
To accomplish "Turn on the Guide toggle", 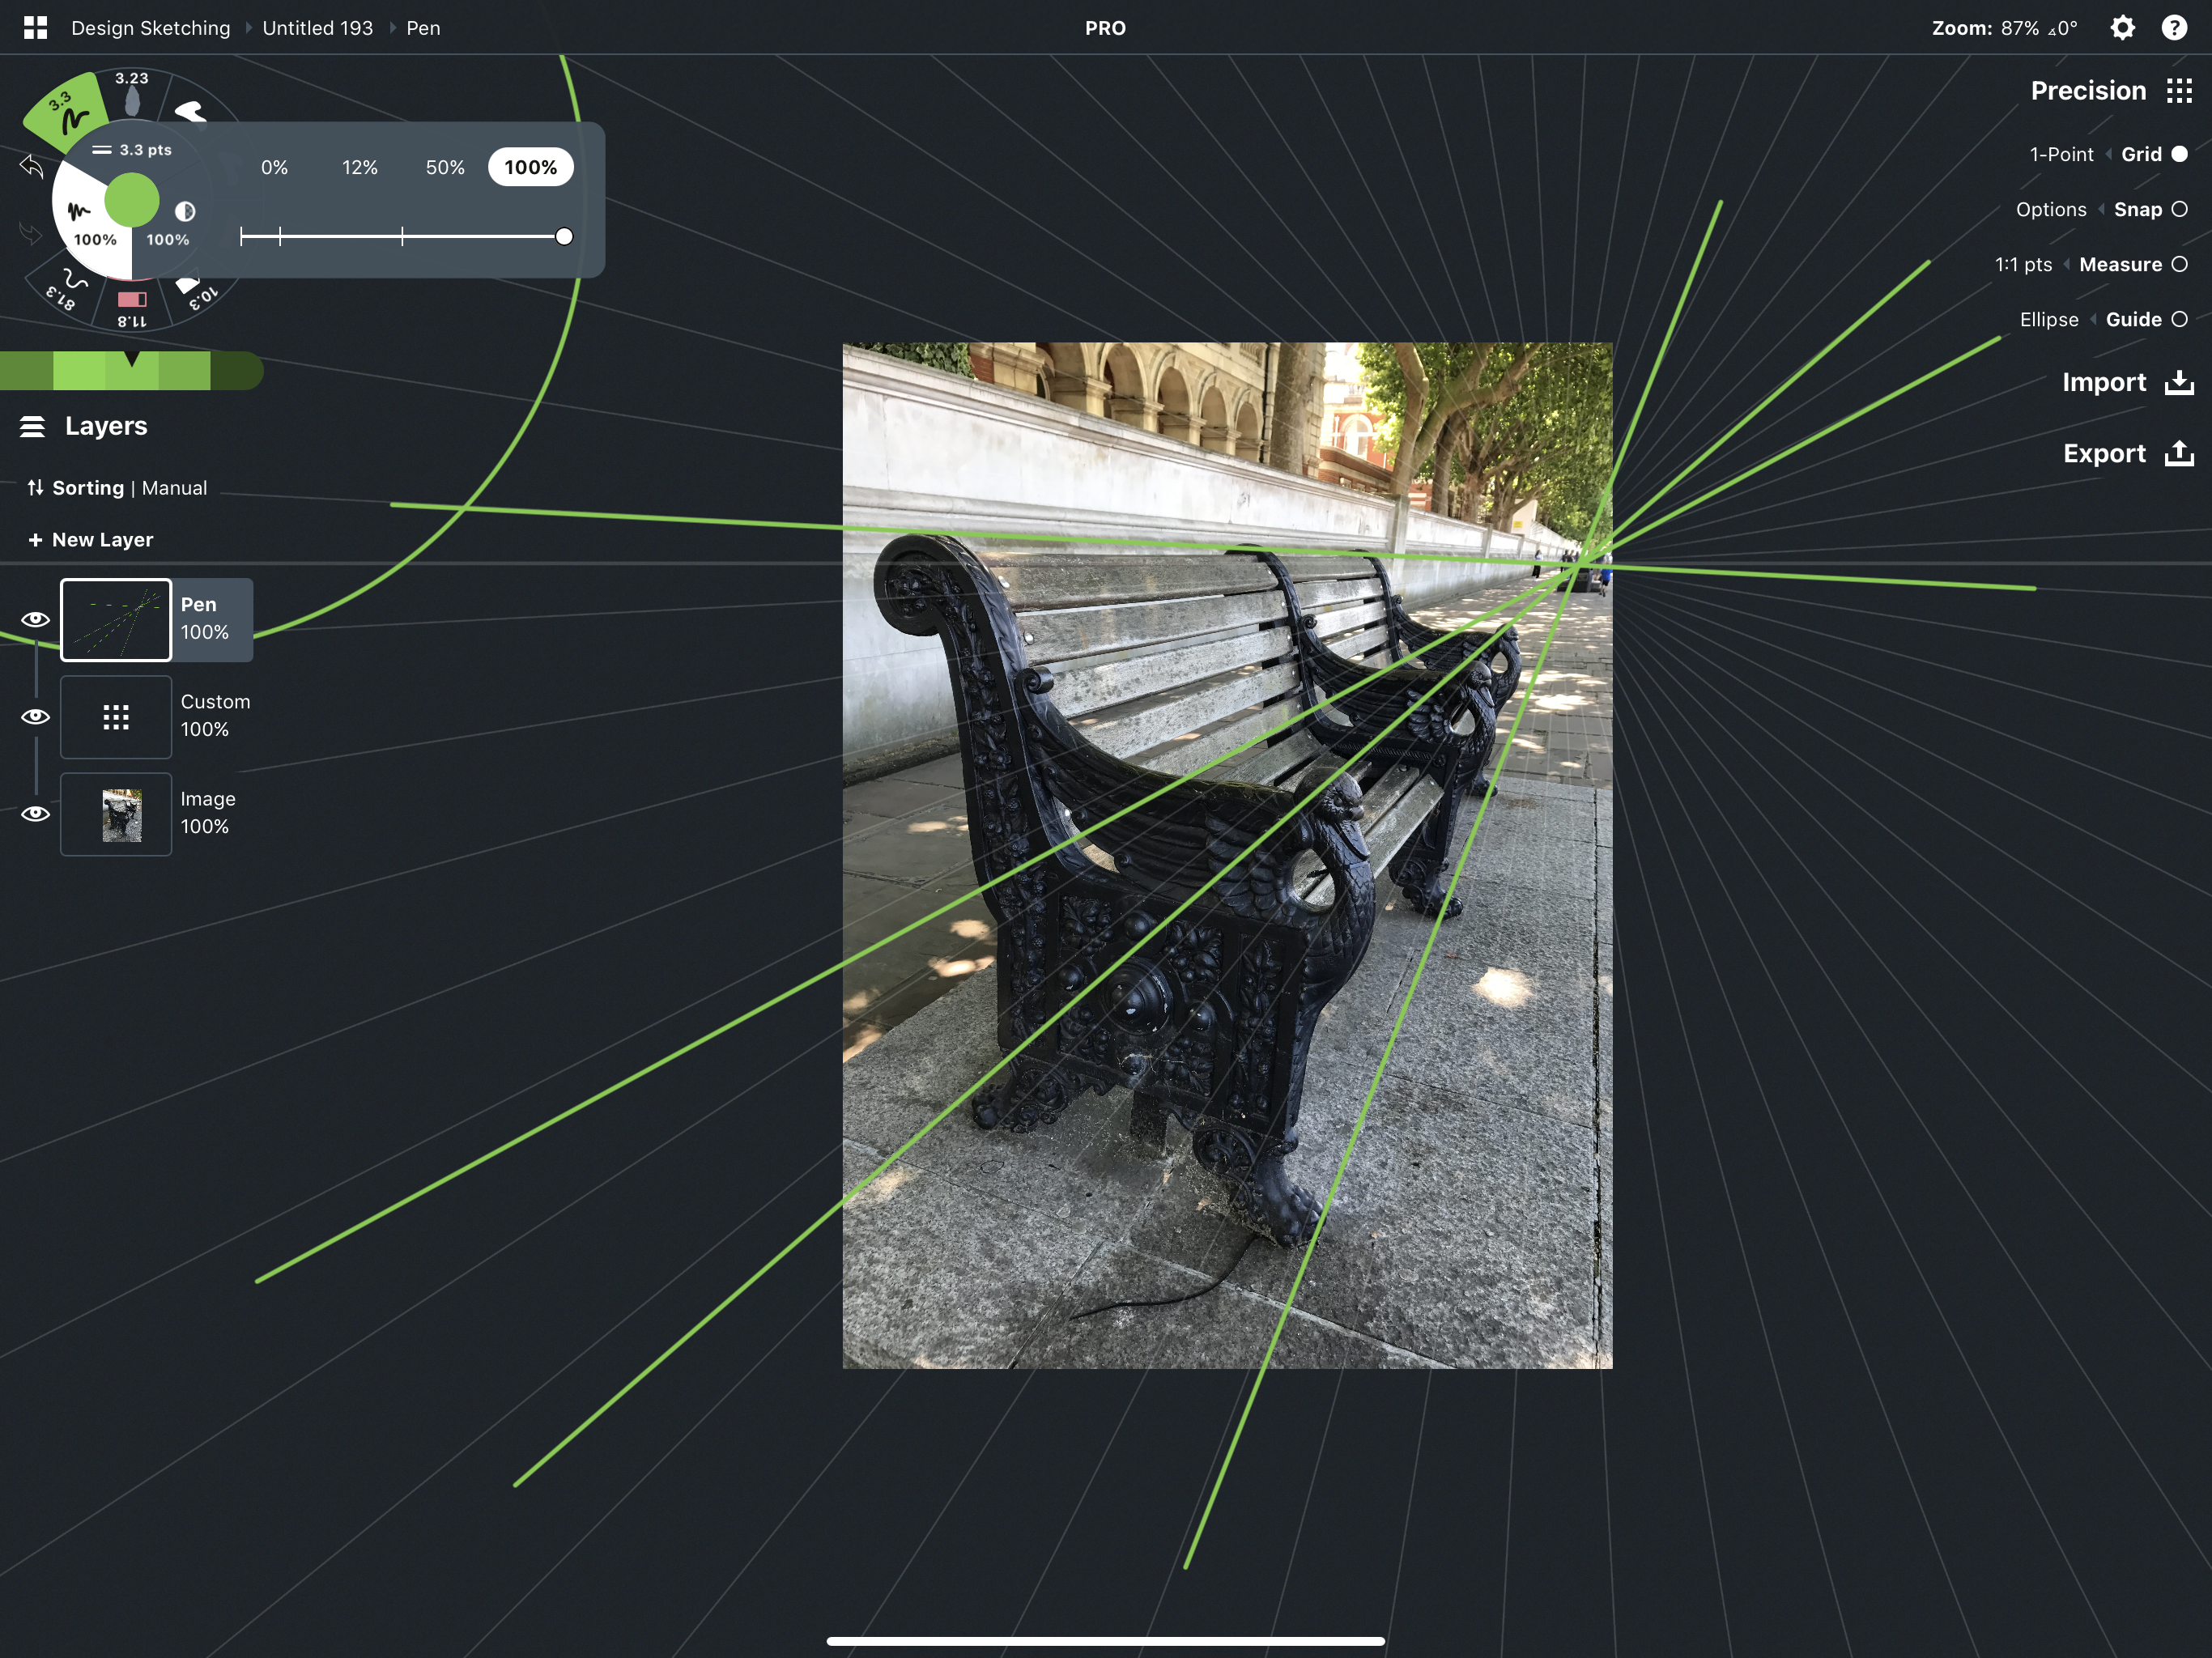I will (x=2180, y=319).
